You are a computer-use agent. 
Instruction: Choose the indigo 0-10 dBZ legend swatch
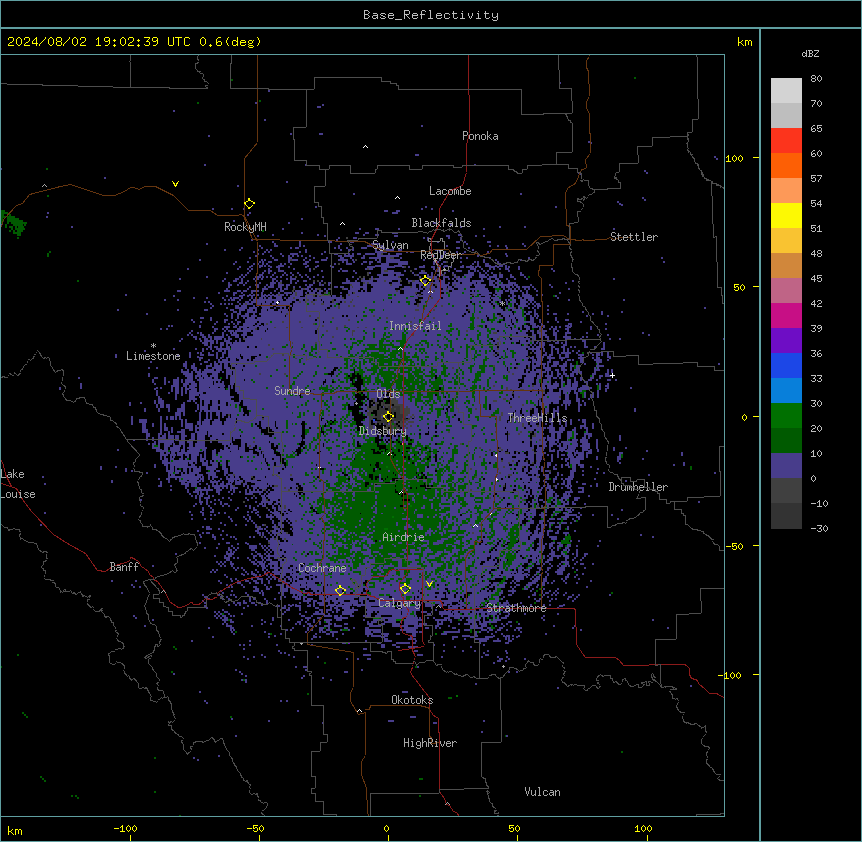pyautogui.click(x=786, y=466)
